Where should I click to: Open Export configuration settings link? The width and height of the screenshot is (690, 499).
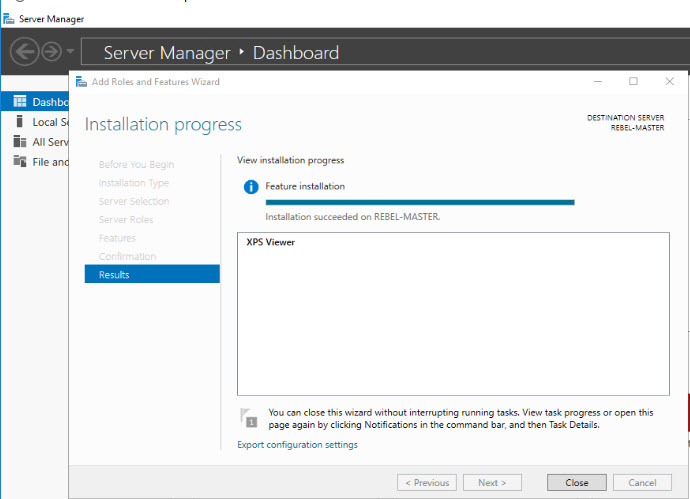pos(297,445)
